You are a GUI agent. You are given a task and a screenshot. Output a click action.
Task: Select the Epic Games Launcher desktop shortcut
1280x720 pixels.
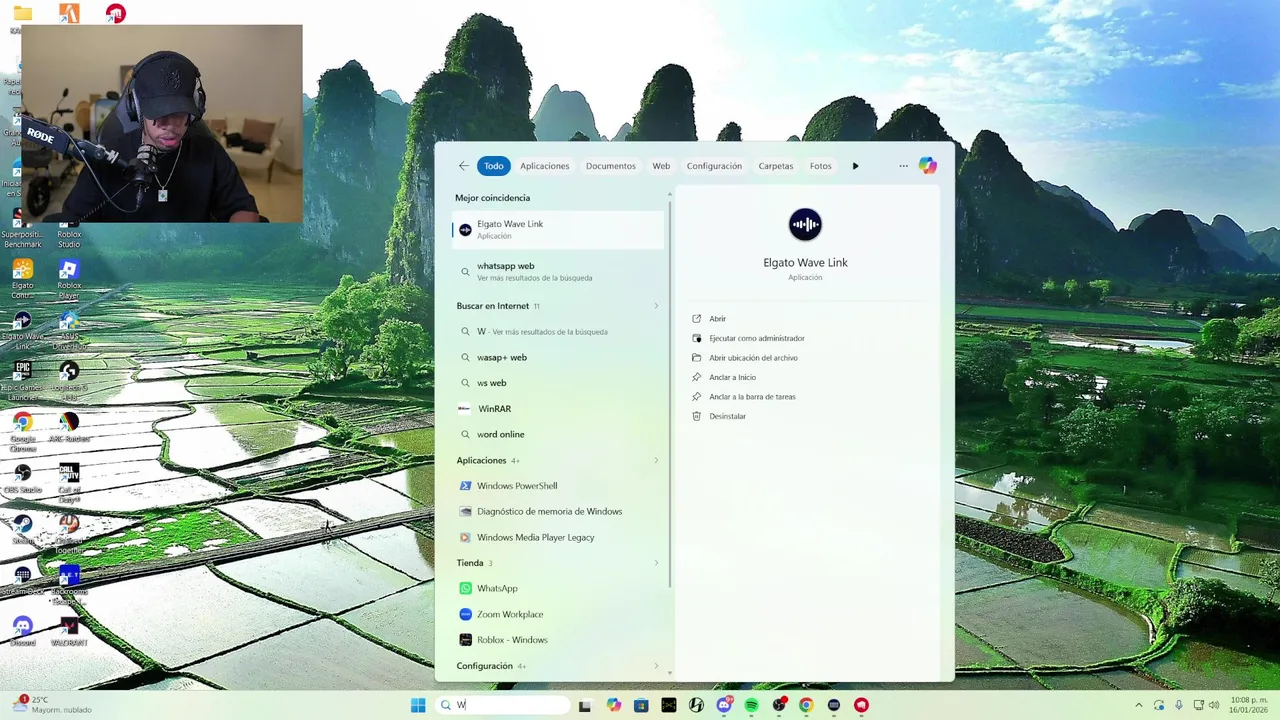tap(22, 380)
